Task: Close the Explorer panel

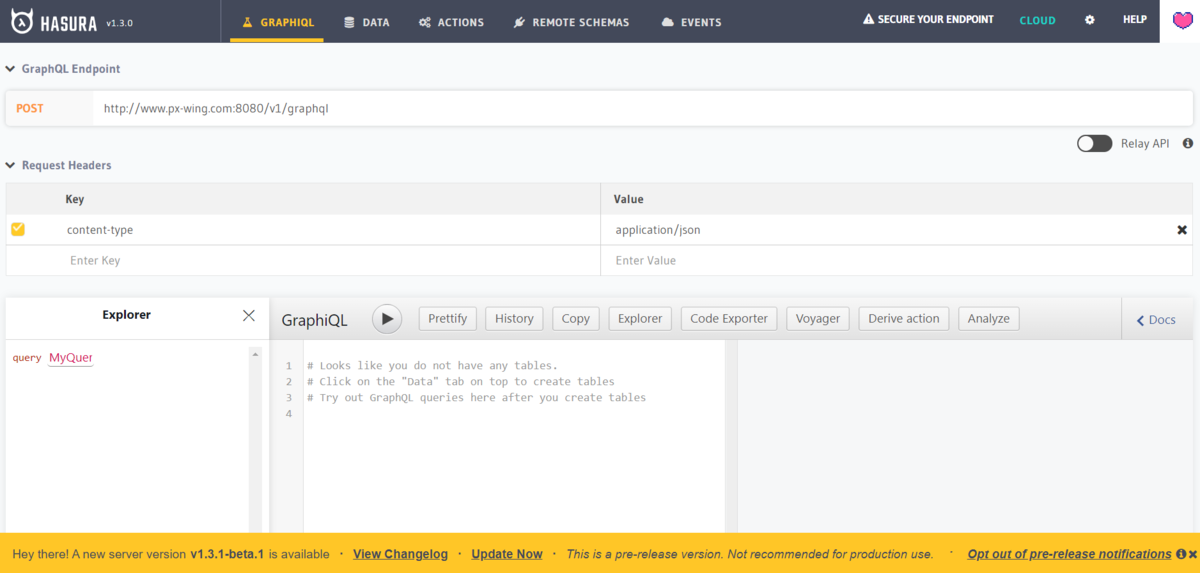Action: click(x=249, y=315)
